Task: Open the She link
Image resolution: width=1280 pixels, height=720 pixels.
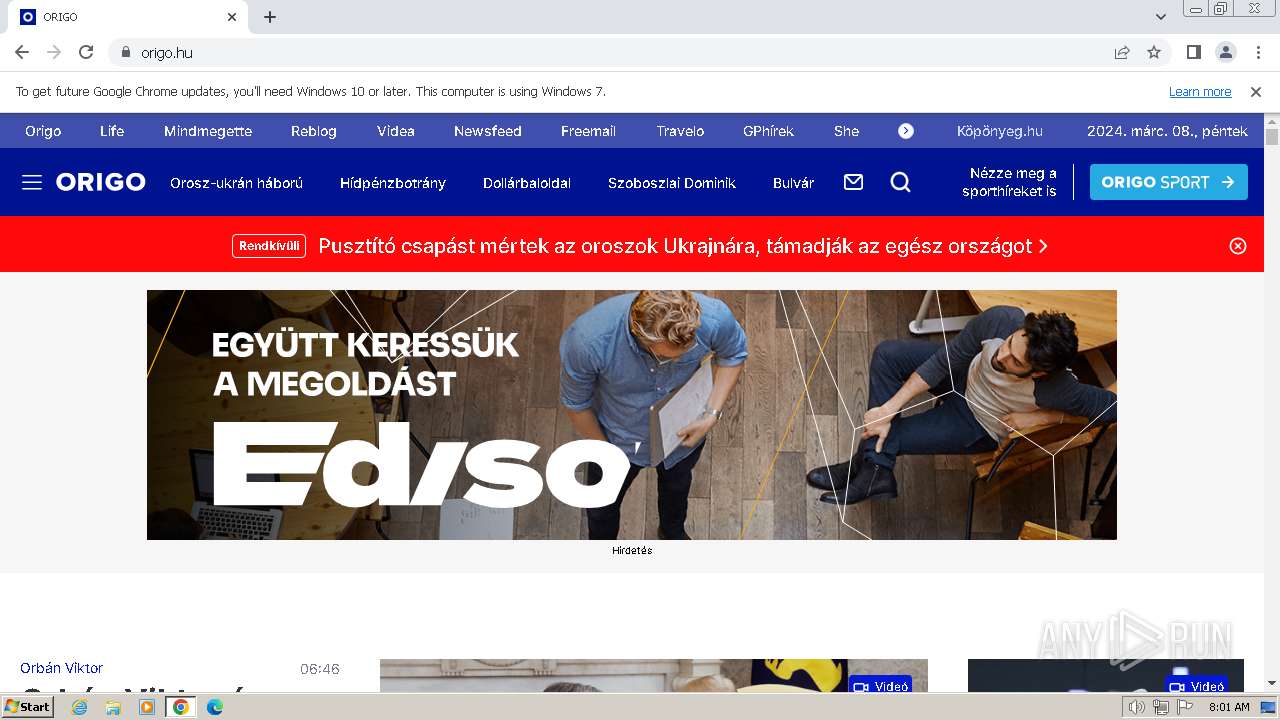Action: click(x=846, y=131)
